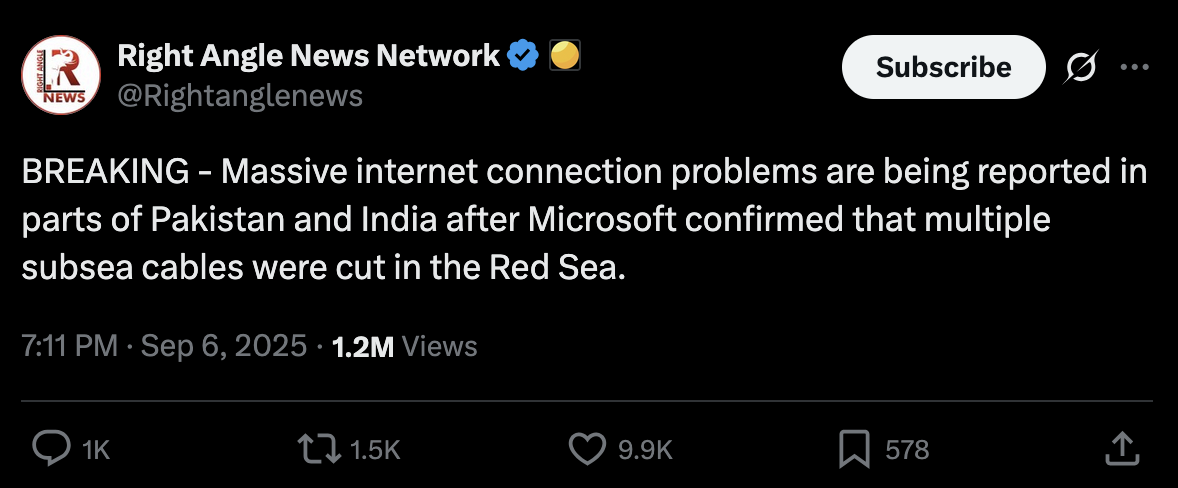Viewport: 1178px width, 488px height.
Task: Click the Grok explain icon
Action: point(1082,67)
